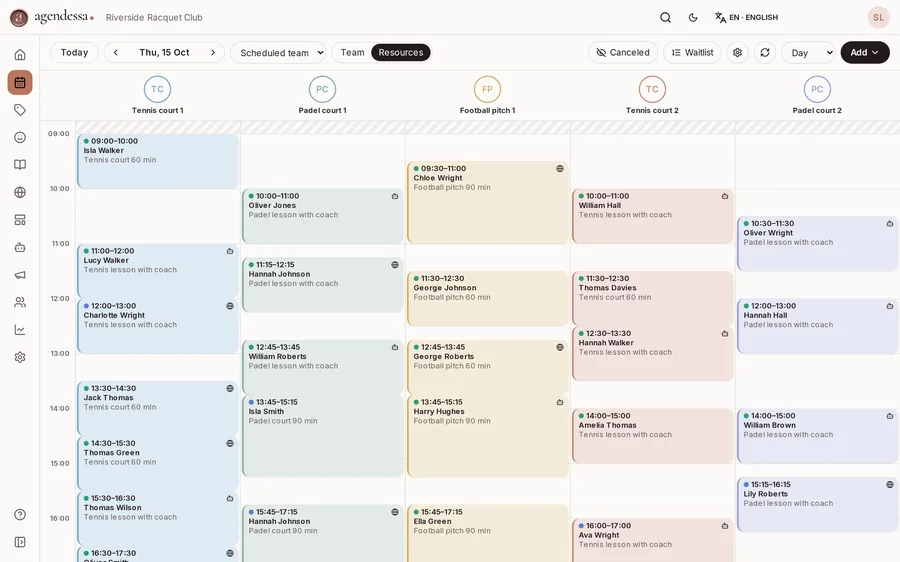Open Charlotte Wright 12:00–13:00 booking
The image size is (900, 562).
[158, 327]
